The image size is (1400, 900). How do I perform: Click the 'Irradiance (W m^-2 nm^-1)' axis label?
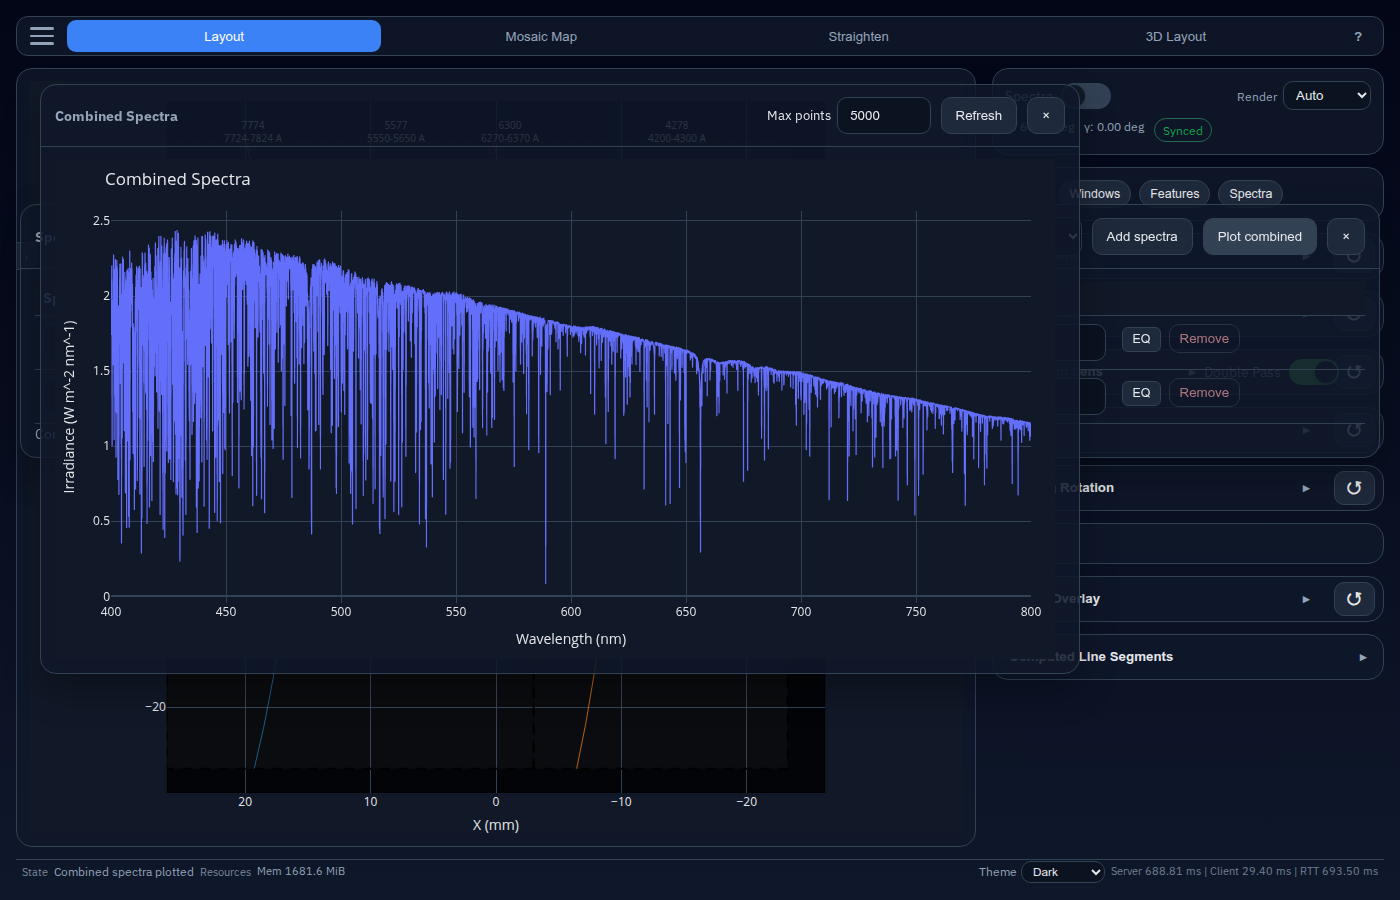(69, 406)
